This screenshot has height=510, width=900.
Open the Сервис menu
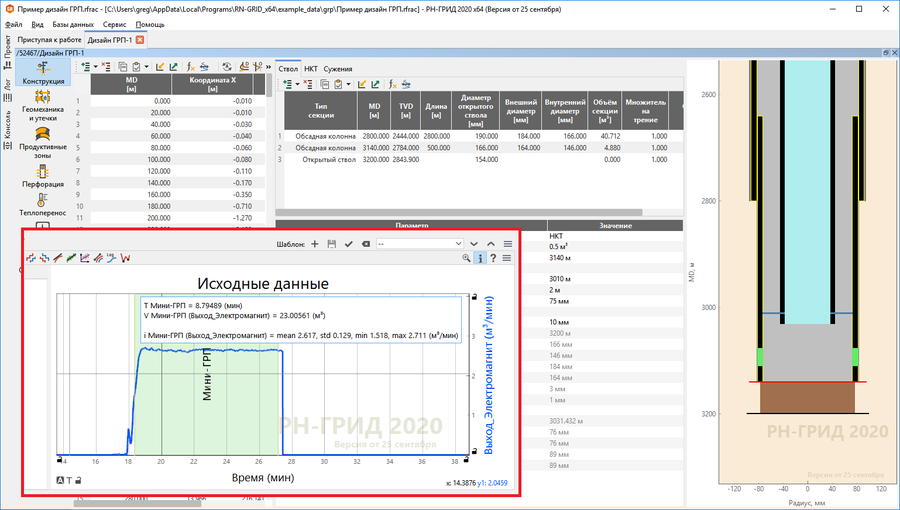115,25
